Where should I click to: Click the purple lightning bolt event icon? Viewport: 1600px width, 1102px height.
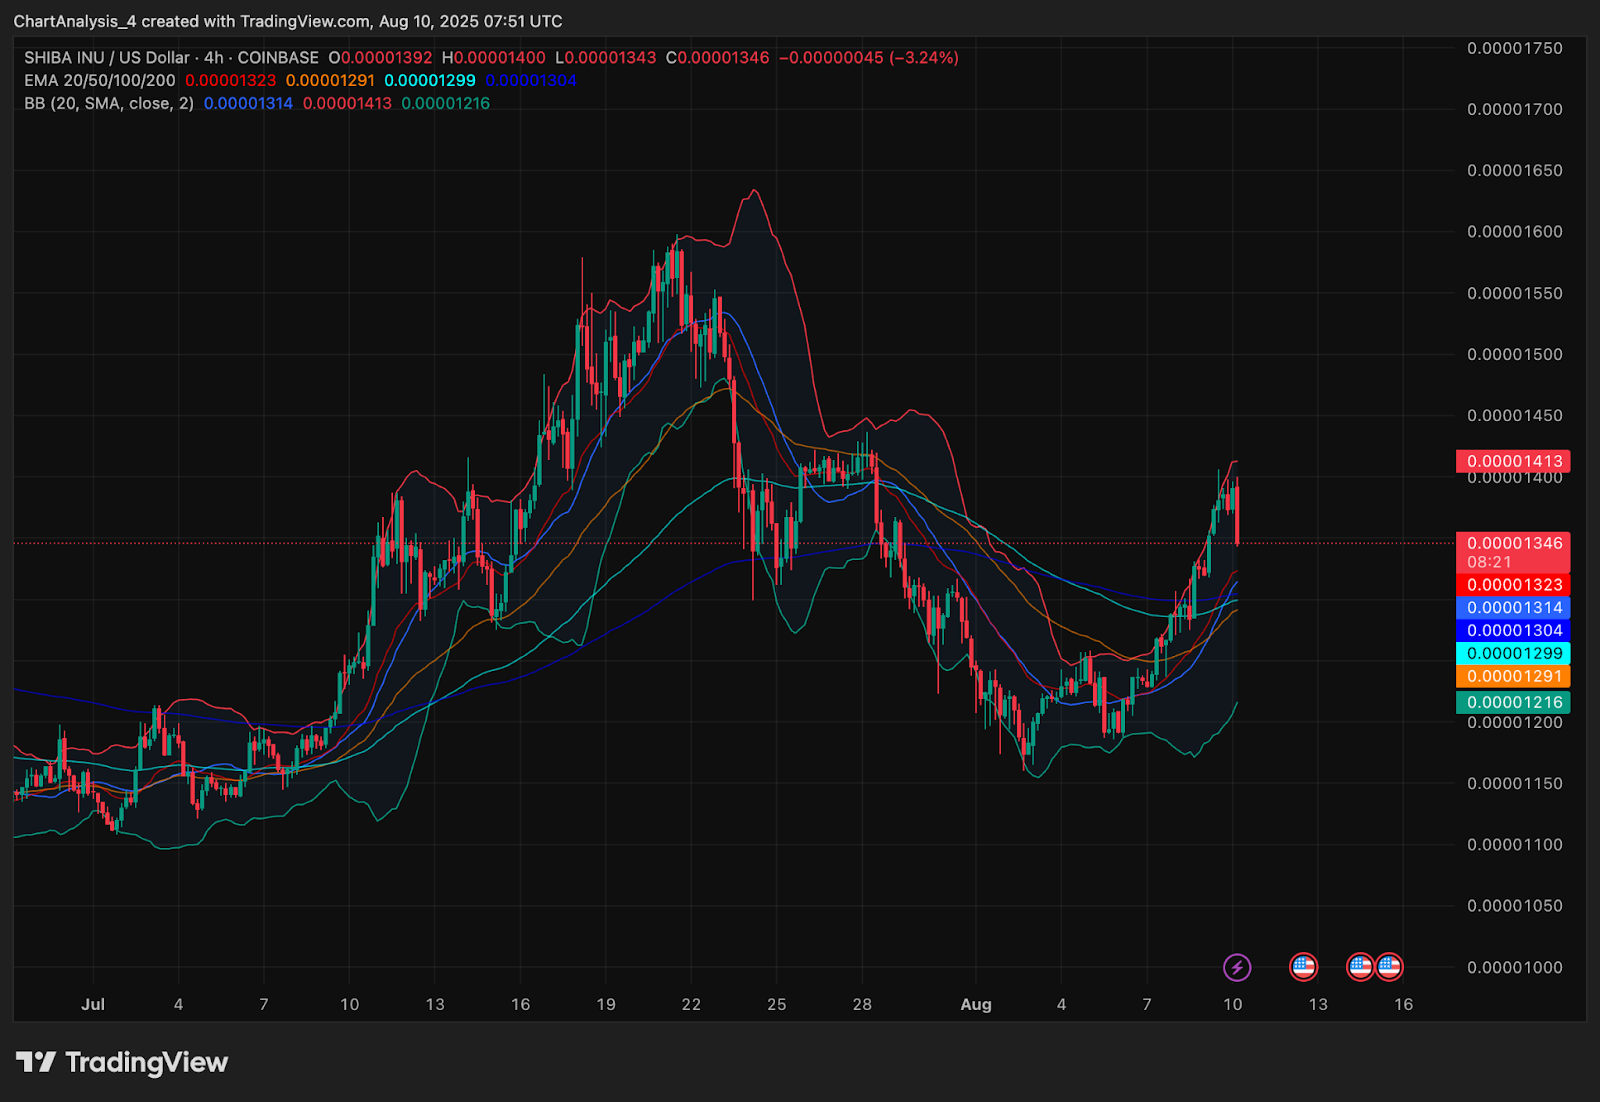tap(1237, 967)
